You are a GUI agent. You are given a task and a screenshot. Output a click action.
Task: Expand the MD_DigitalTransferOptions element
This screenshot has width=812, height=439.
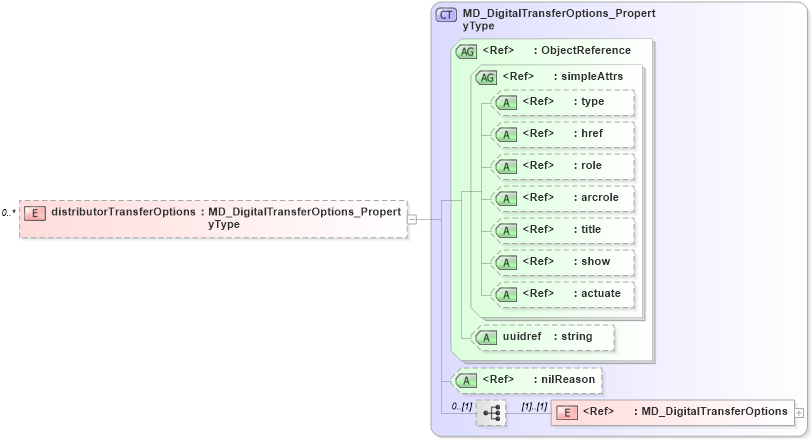(799, 413)
